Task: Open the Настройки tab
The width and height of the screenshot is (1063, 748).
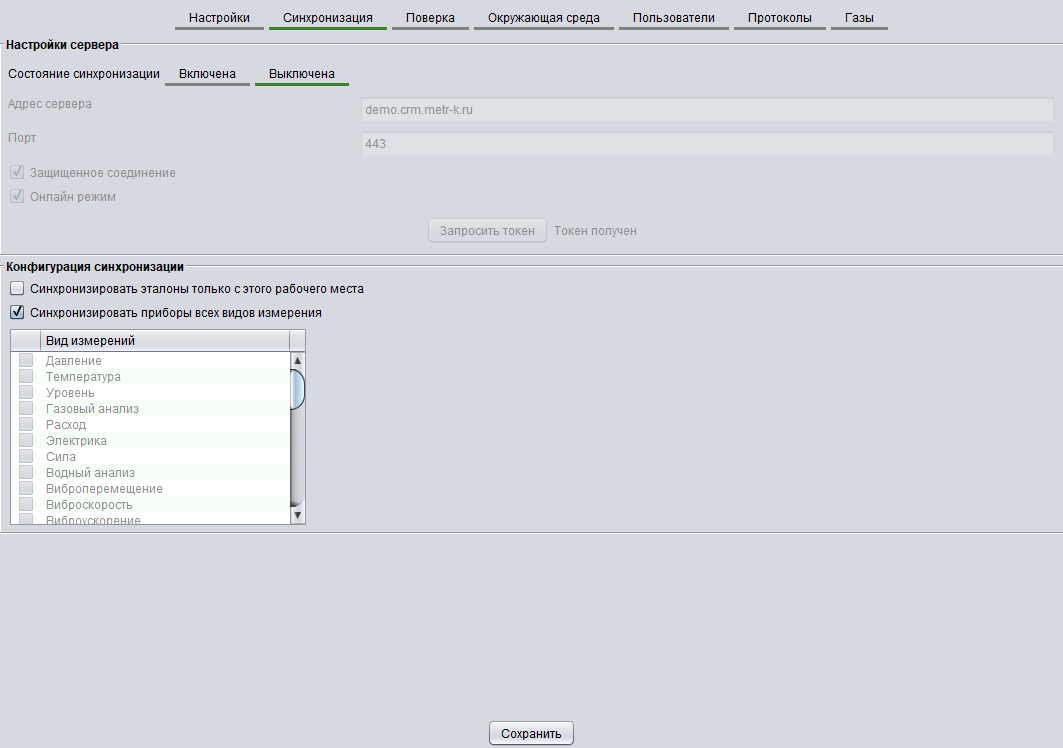Action: (x=219, y=18)
